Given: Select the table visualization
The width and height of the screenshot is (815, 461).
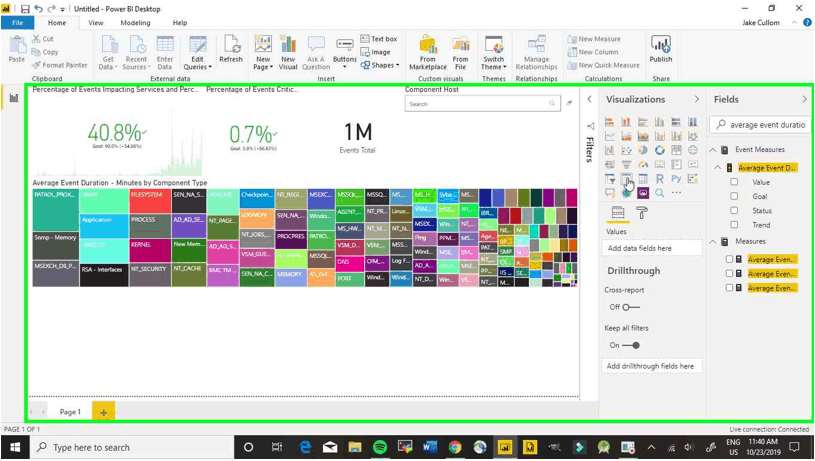Looking at the screenshot, I should pos(626,179).
